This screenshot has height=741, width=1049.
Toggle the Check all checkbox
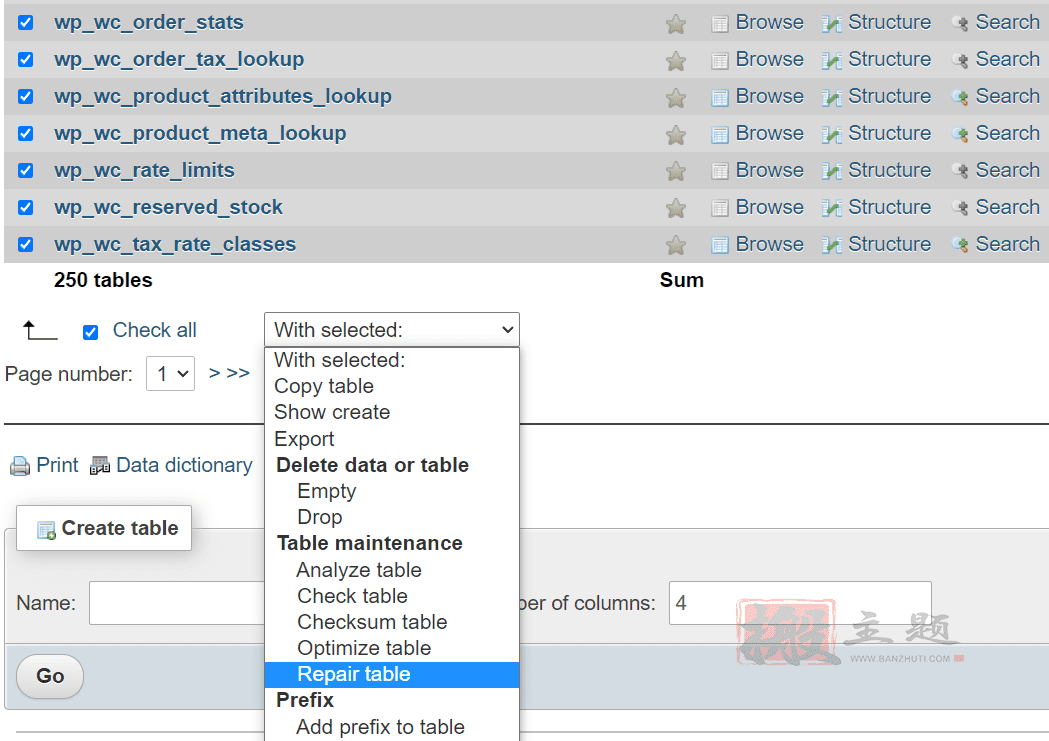[x=90, y=332]
